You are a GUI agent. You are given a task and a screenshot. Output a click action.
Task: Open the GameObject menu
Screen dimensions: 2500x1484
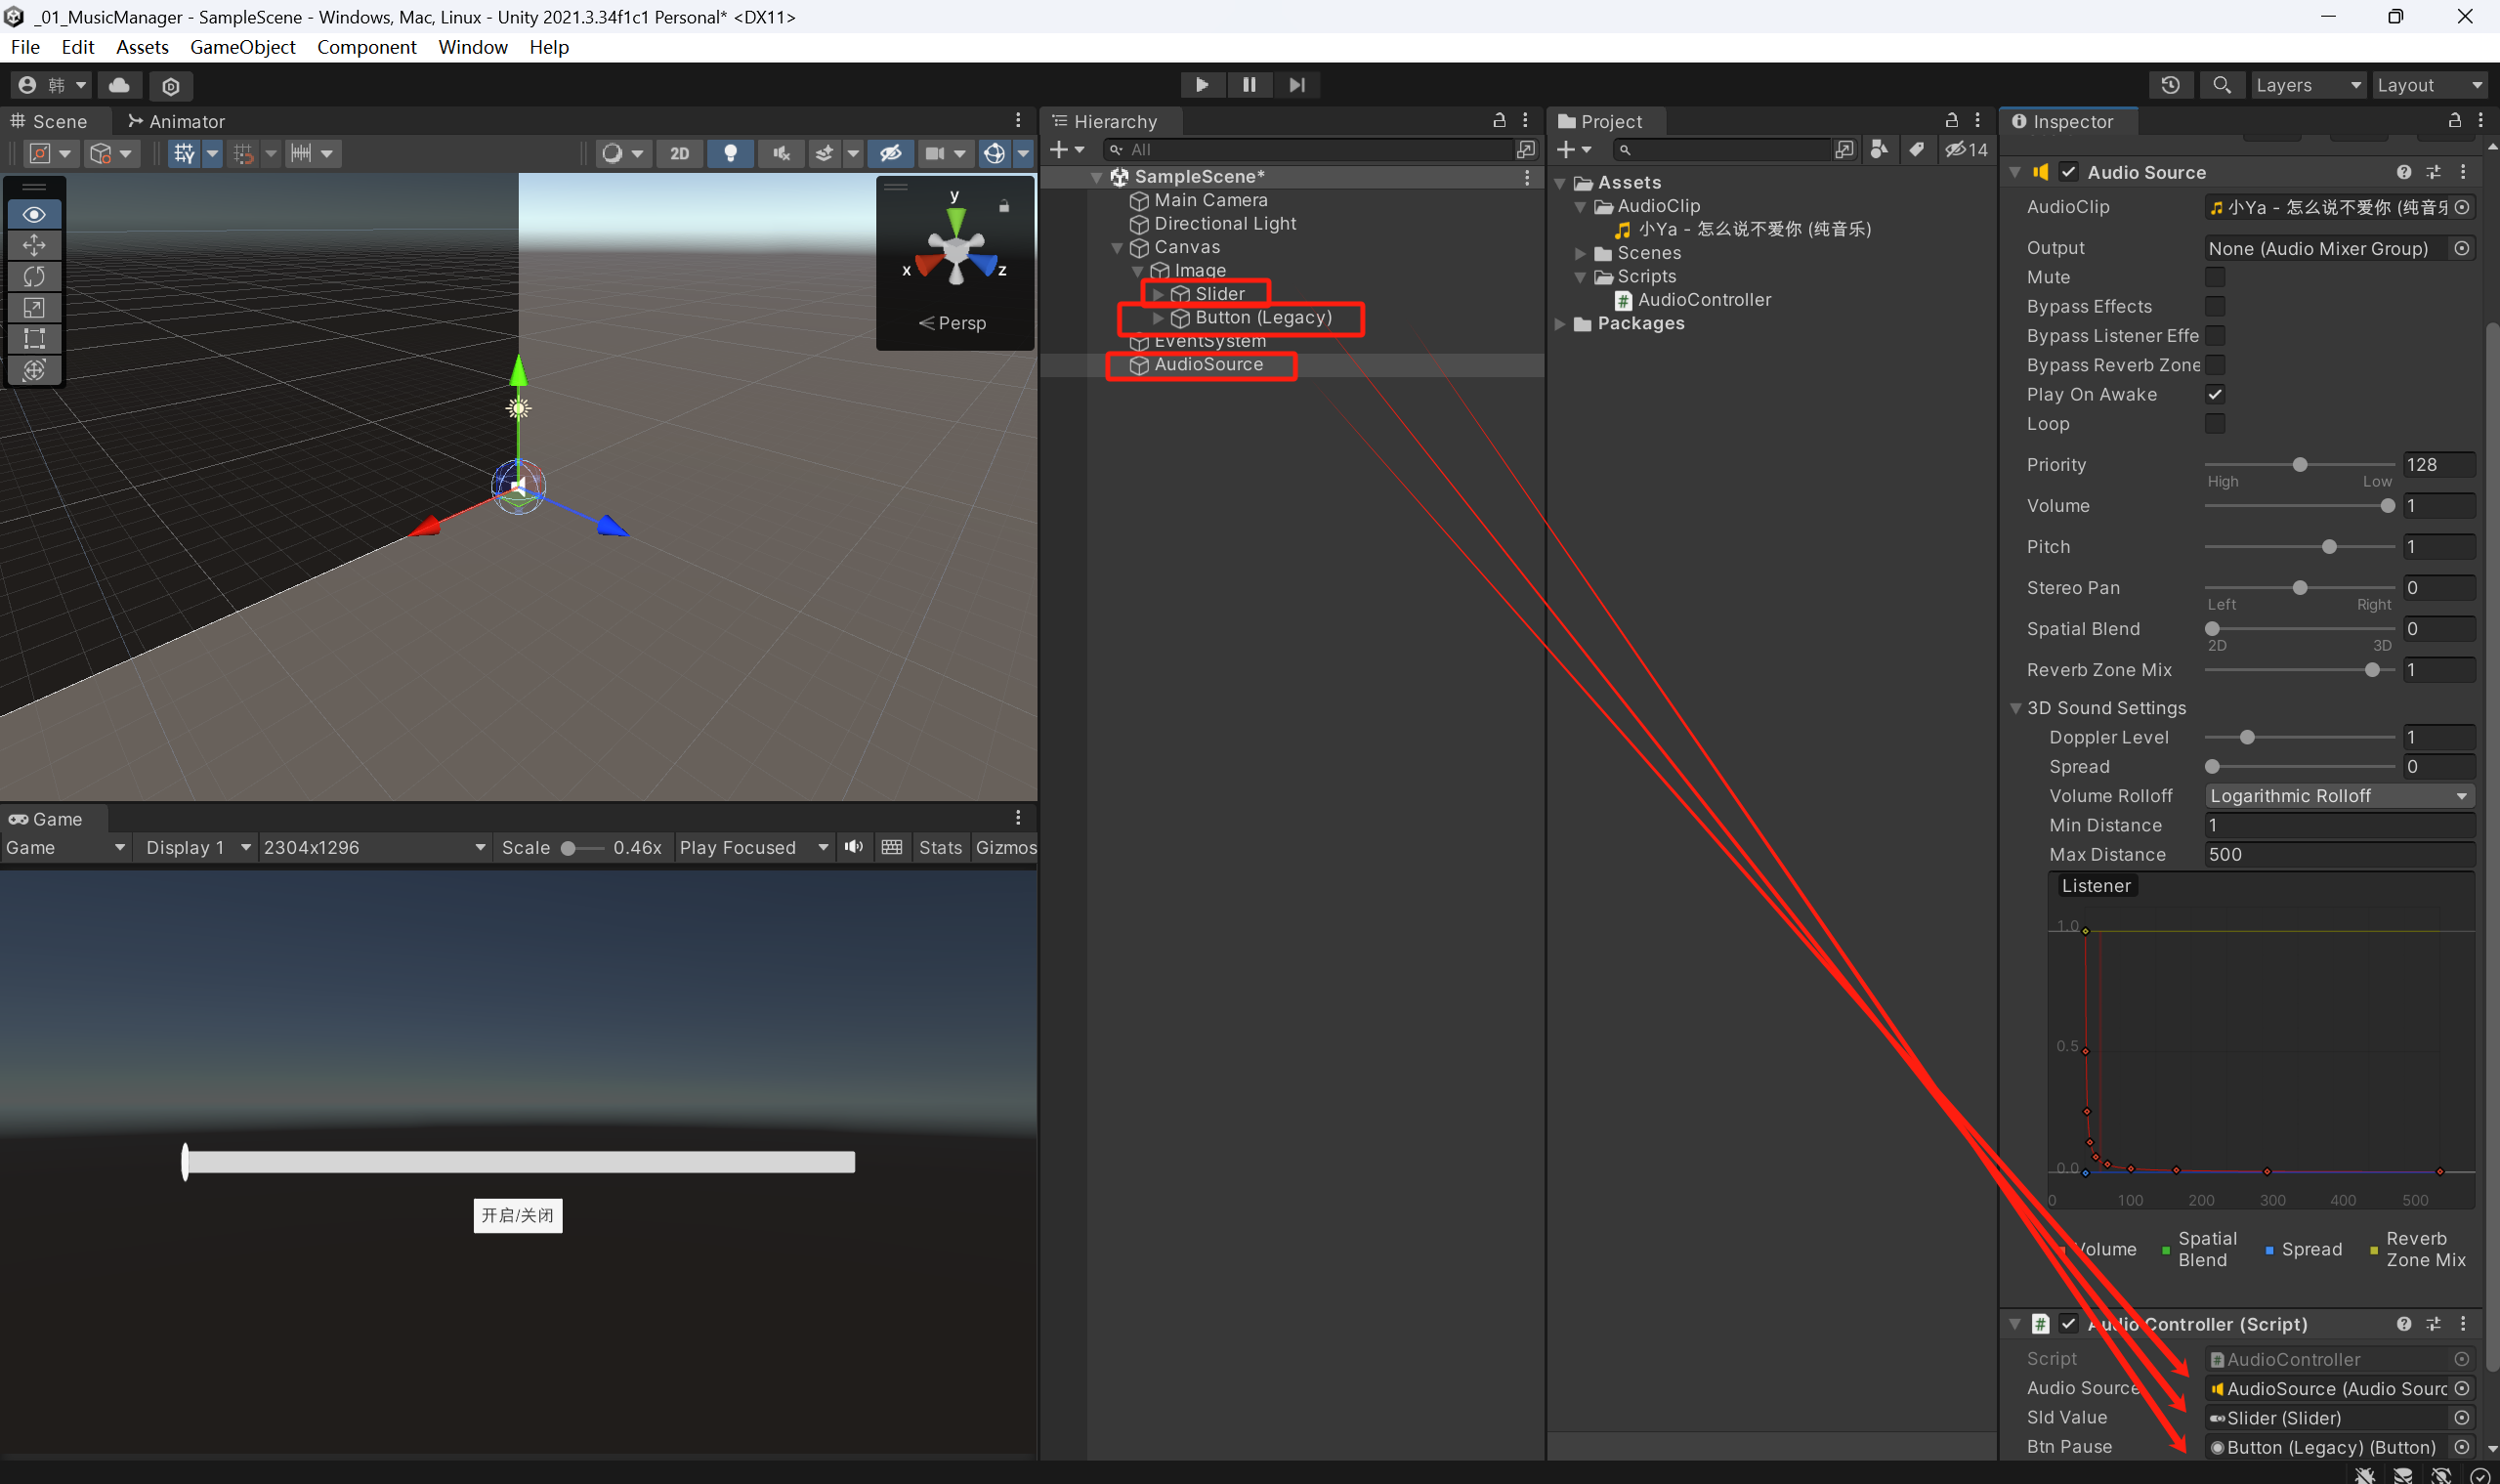click(242, 47)
